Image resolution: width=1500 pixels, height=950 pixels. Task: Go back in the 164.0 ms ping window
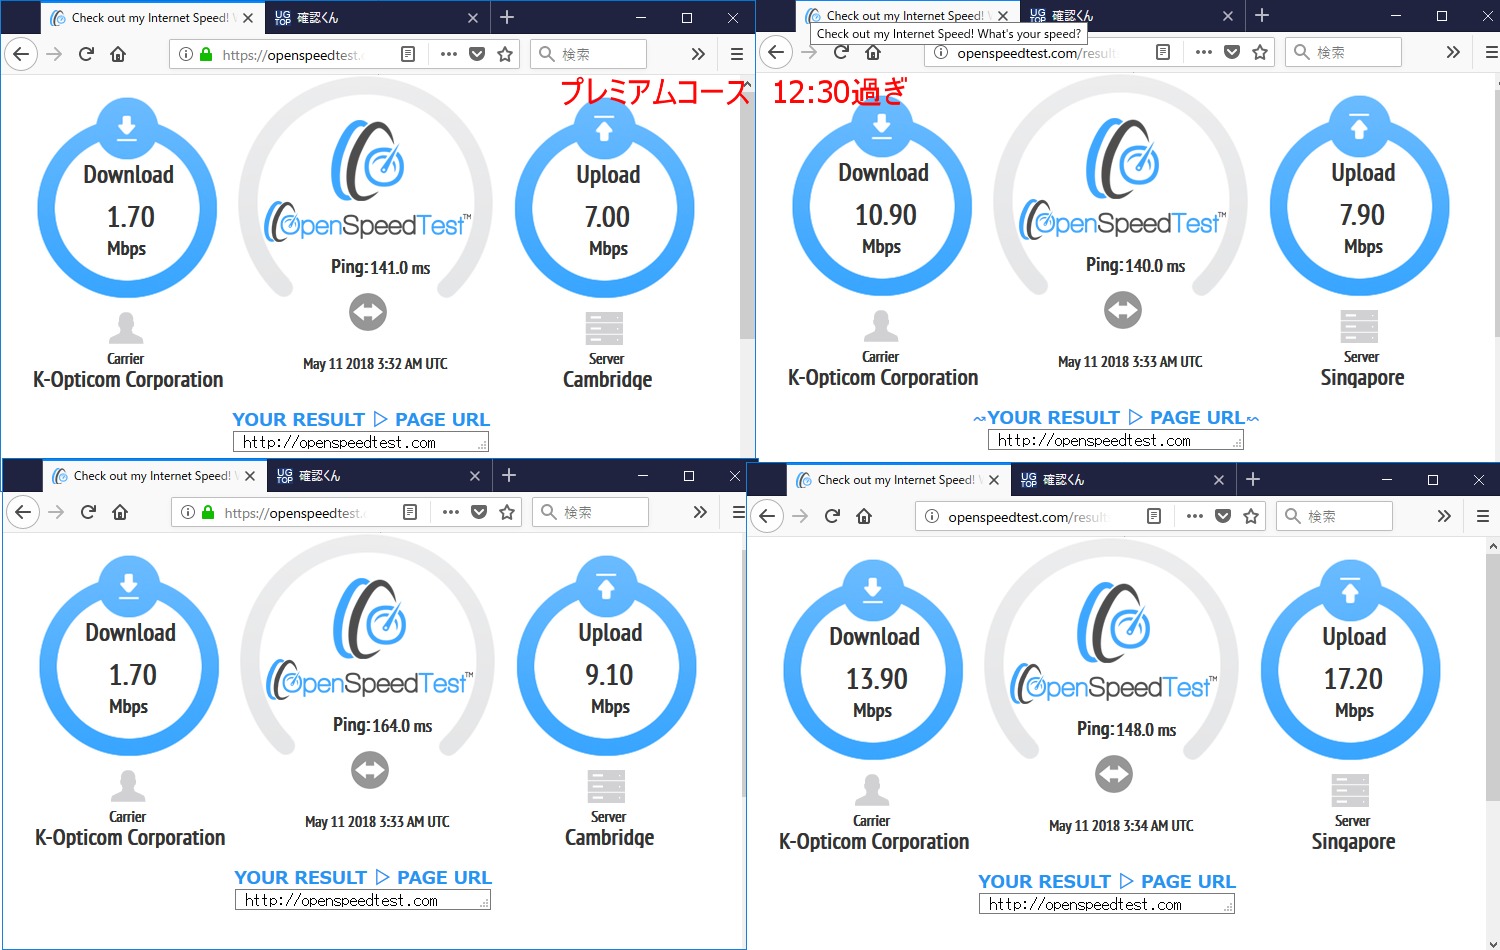24,512
